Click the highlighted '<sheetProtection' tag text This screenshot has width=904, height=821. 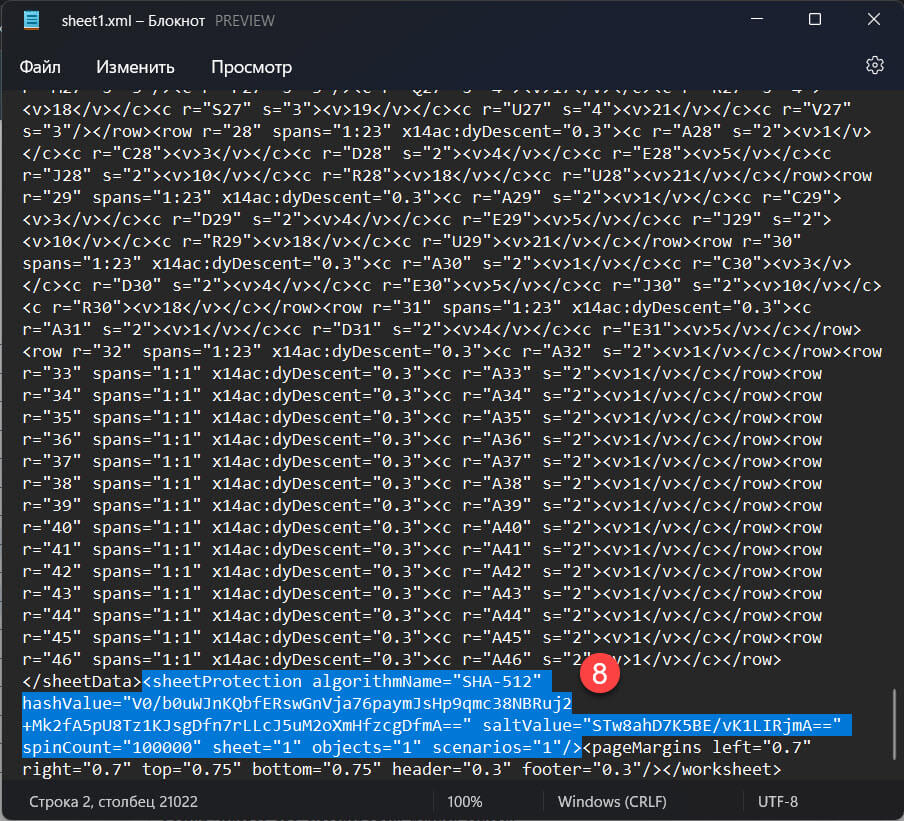[x=222, y=681]
